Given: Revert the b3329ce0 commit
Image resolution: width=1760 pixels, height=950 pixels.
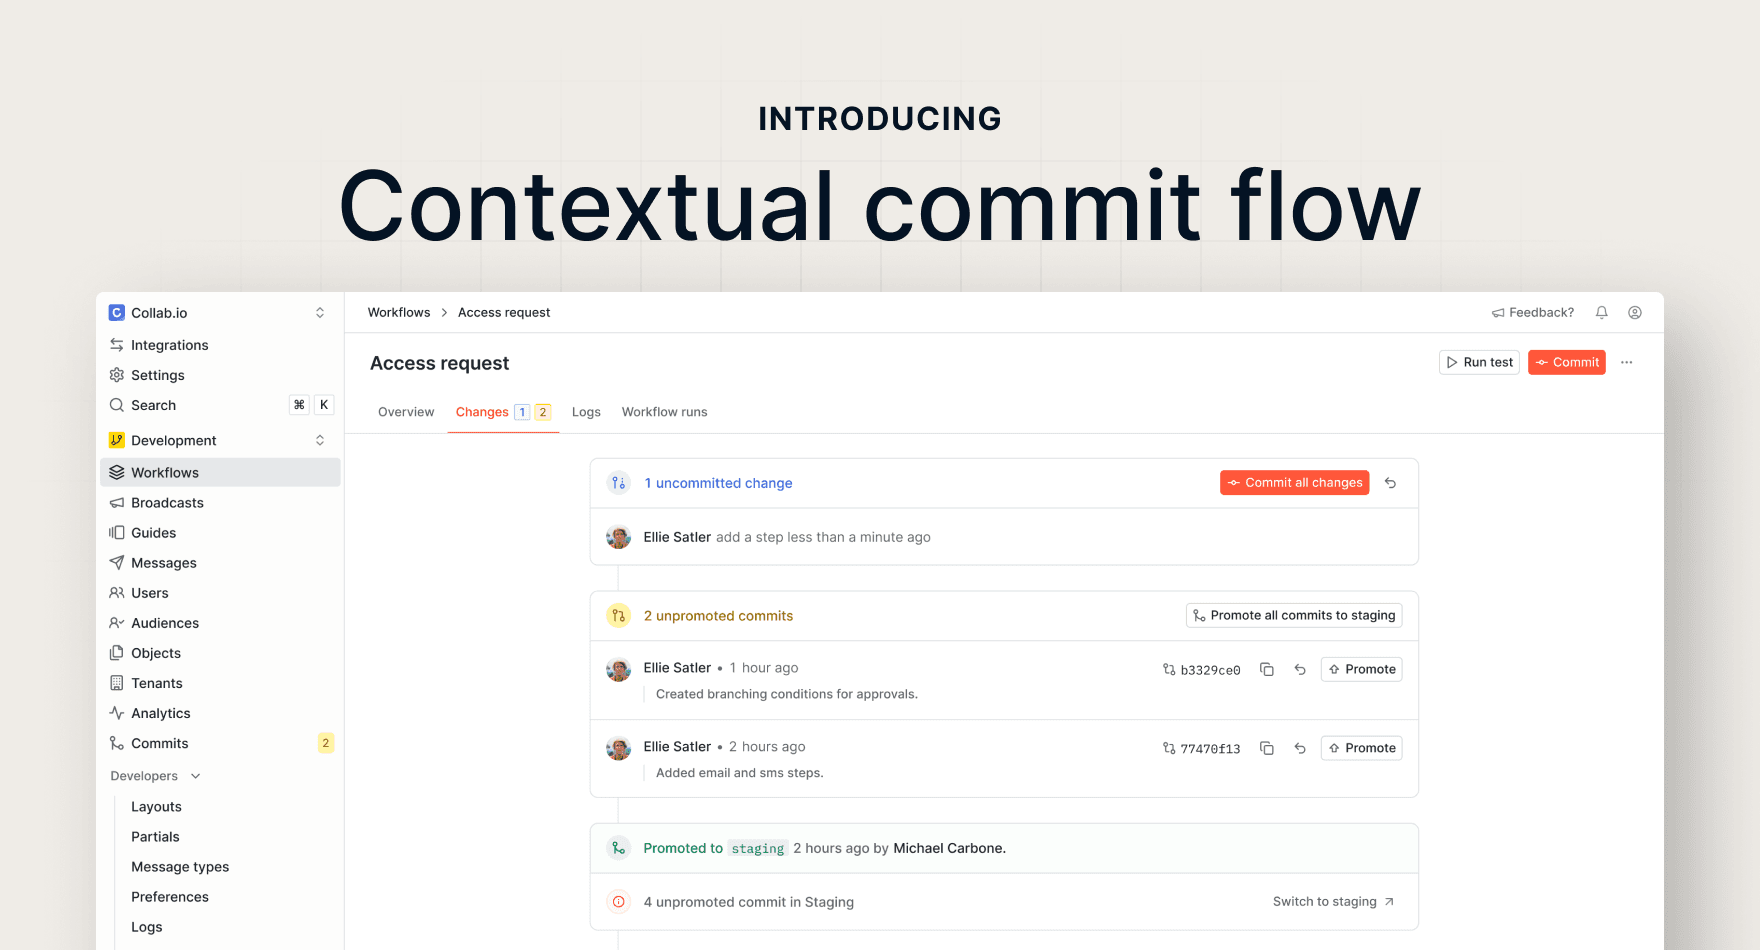Looking at the screenshot, I should (1300, 669).
